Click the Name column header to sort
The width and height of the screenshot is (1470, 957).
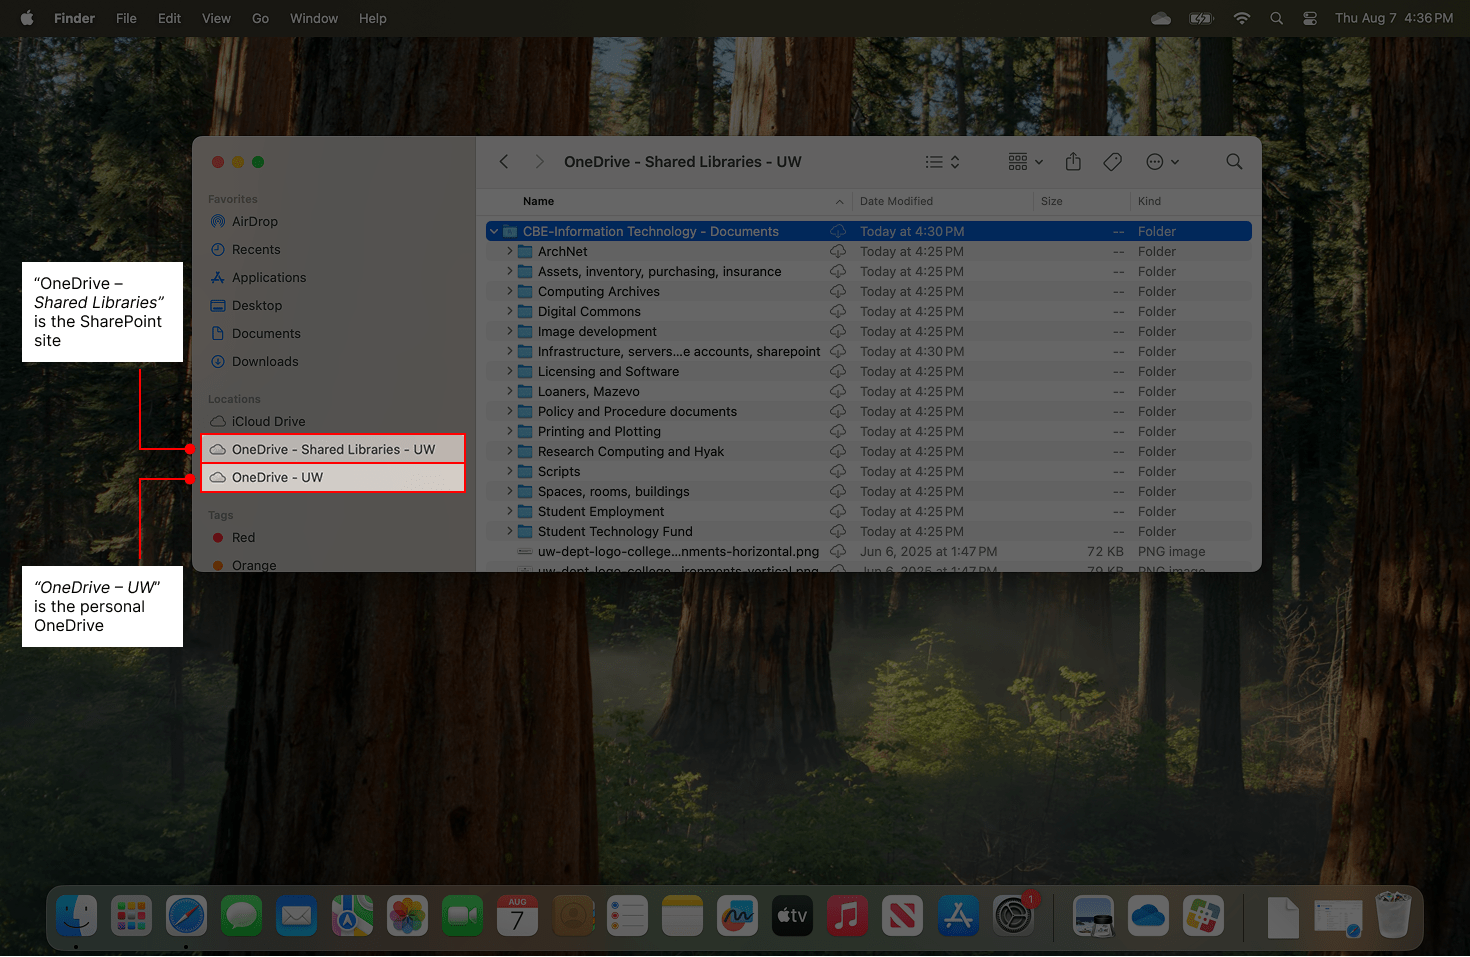538,201
